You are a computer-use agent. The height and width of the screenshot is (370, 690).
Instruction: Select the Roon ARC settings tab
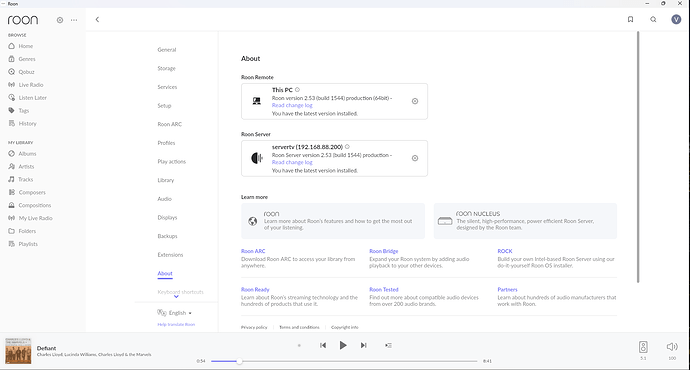click(x=169, y=125)
